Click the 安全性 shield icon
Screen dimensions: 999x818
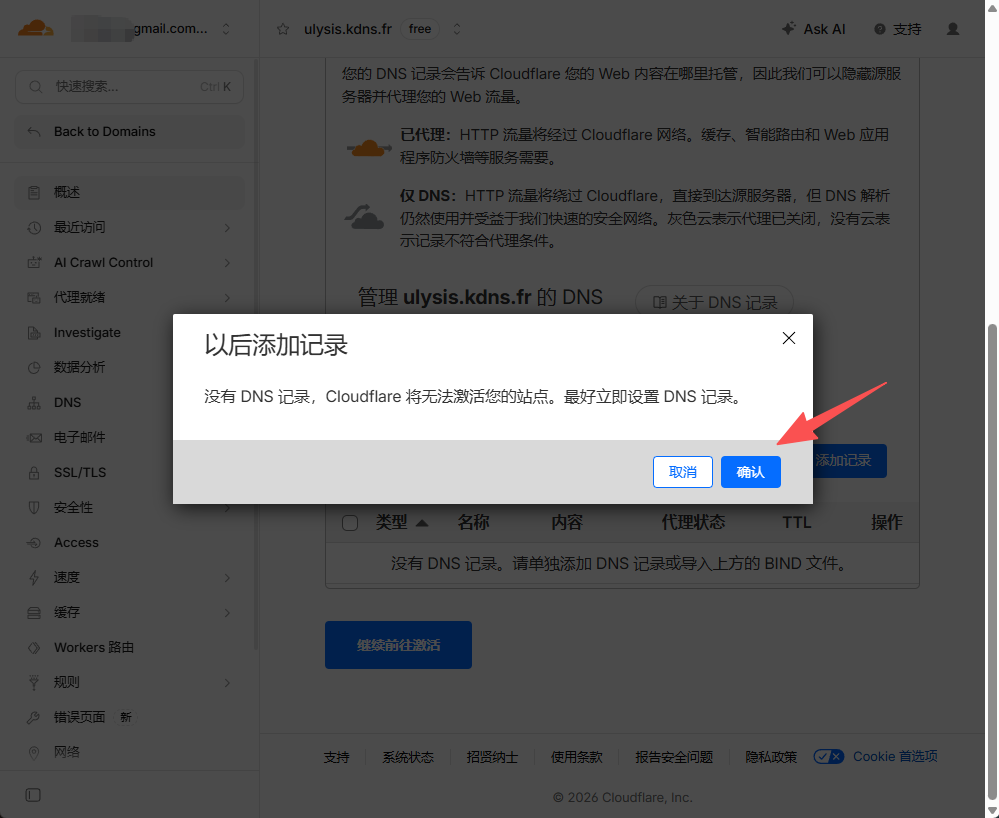pos(34,508)
